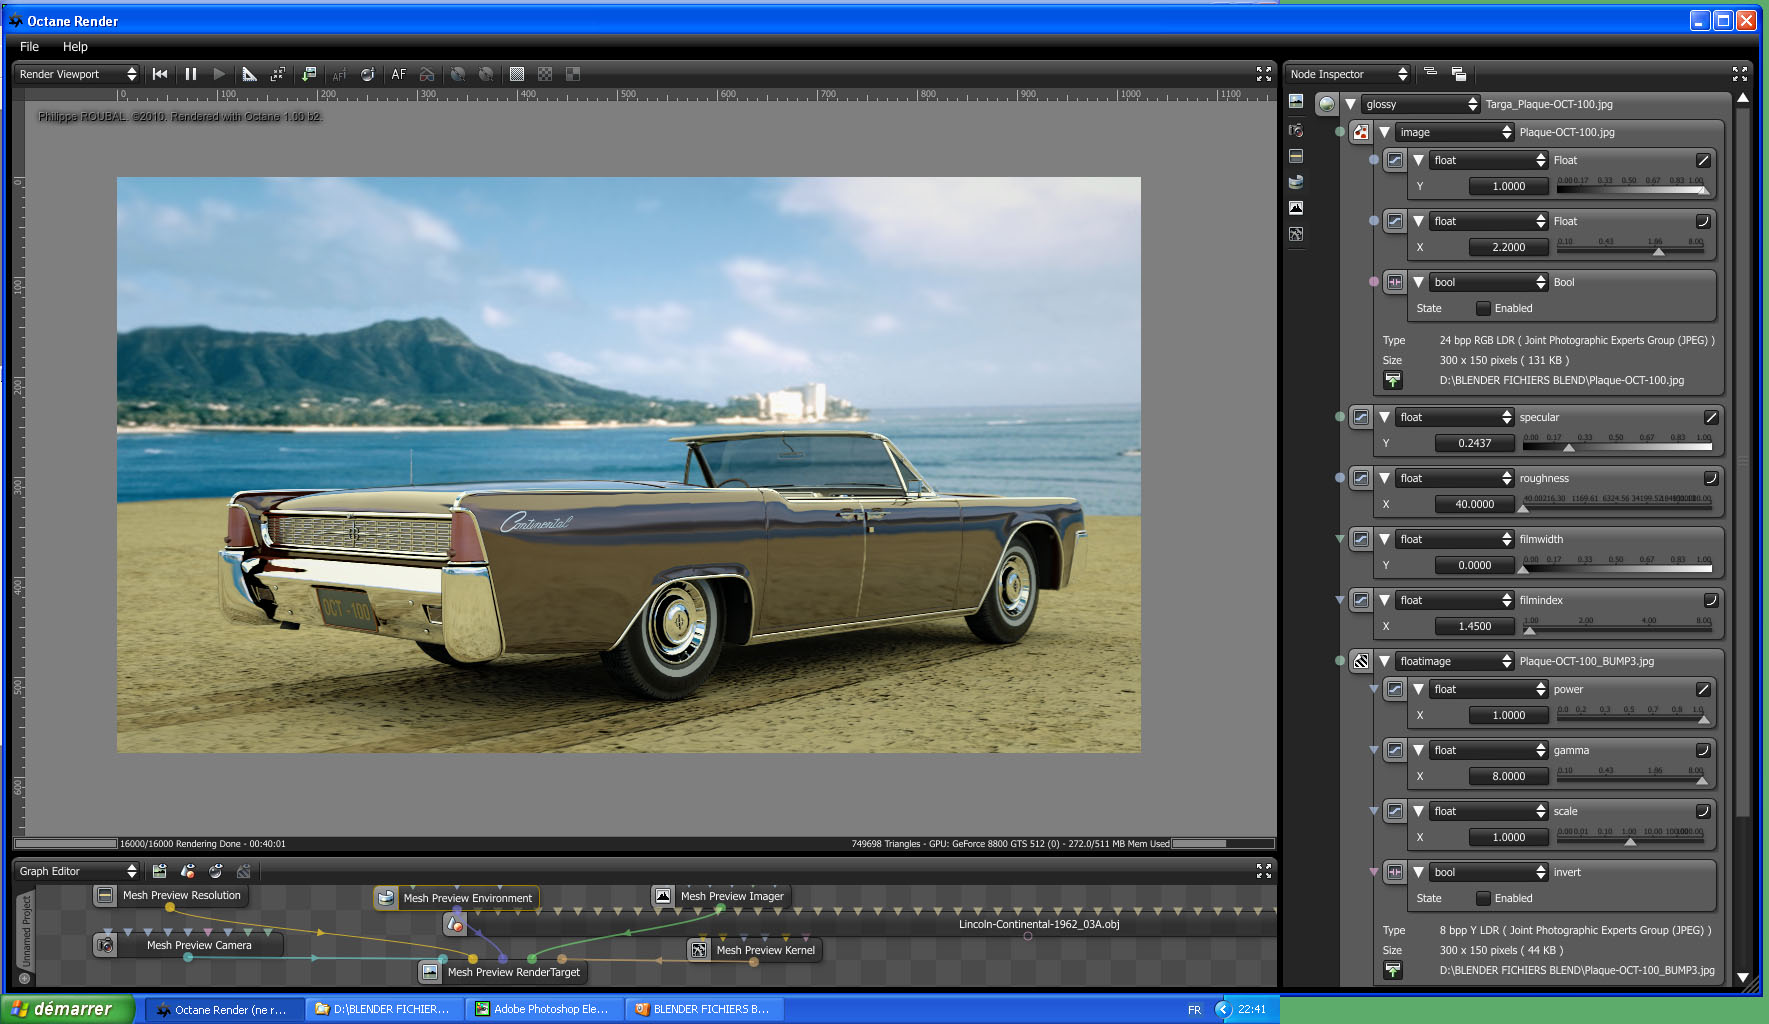
Task: Load file for Plaque-OCT-100.jpg image
Action: pyautogui.click(x=1393, y=380)
